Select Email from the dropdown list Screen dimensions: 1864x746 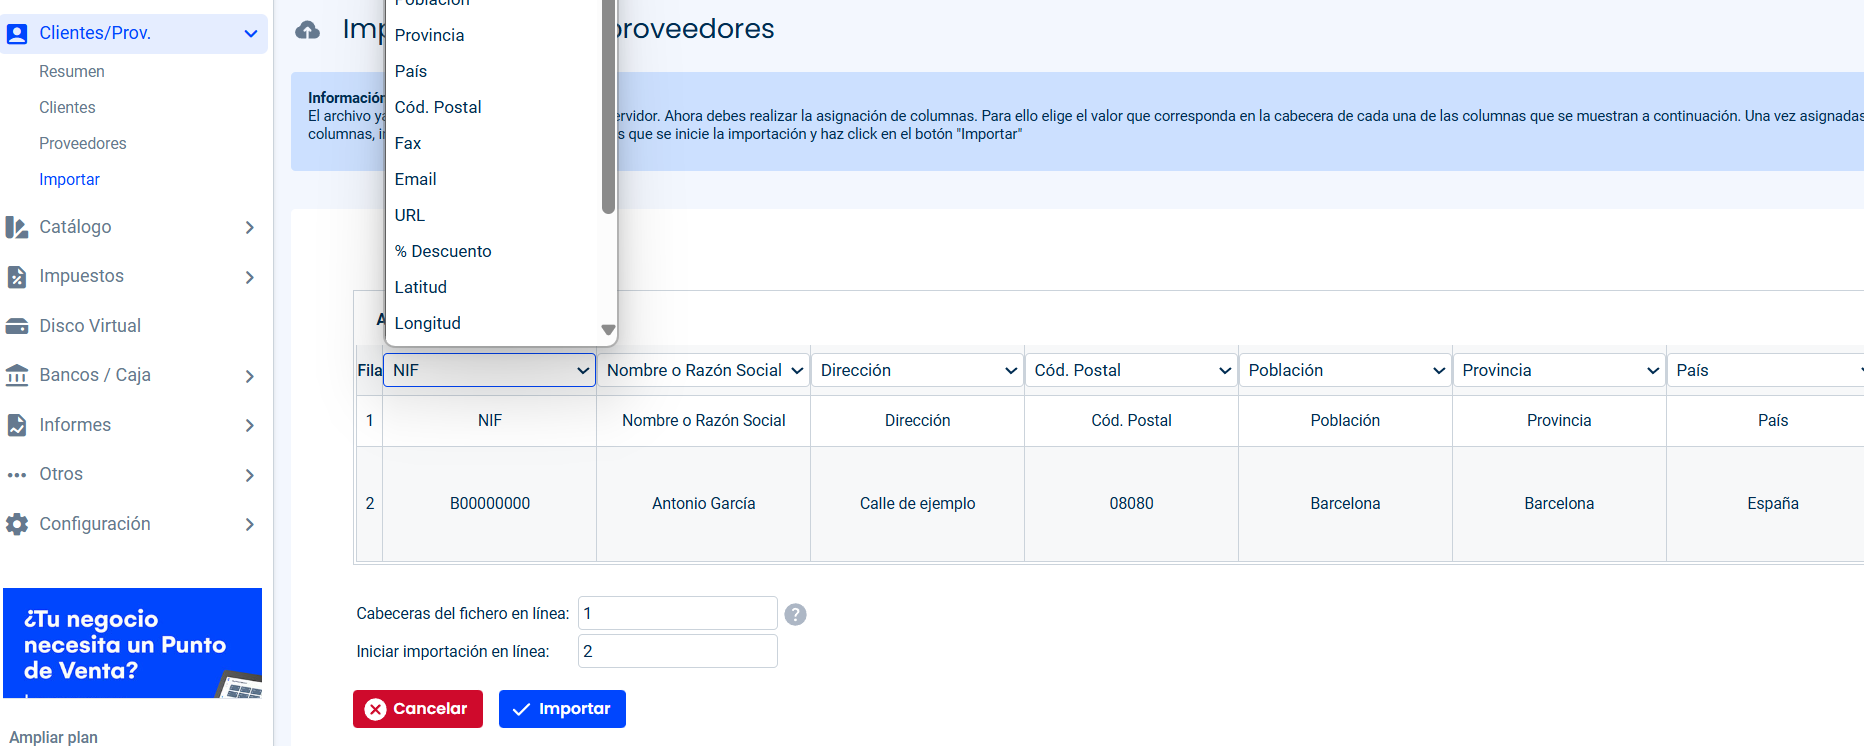point(416,179)
